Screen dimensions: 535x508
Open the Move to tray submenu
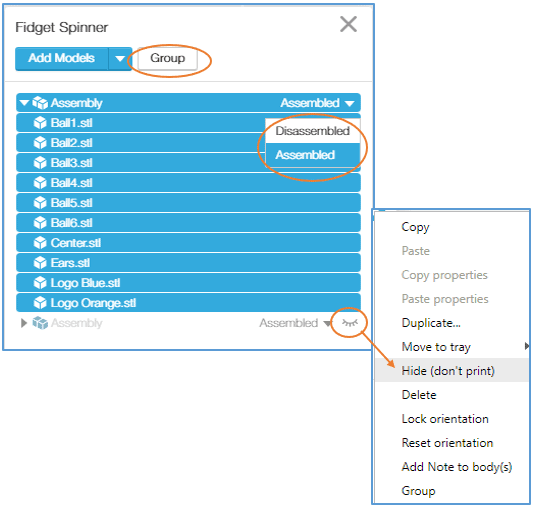pyautogui.click(x=452, y=347)
